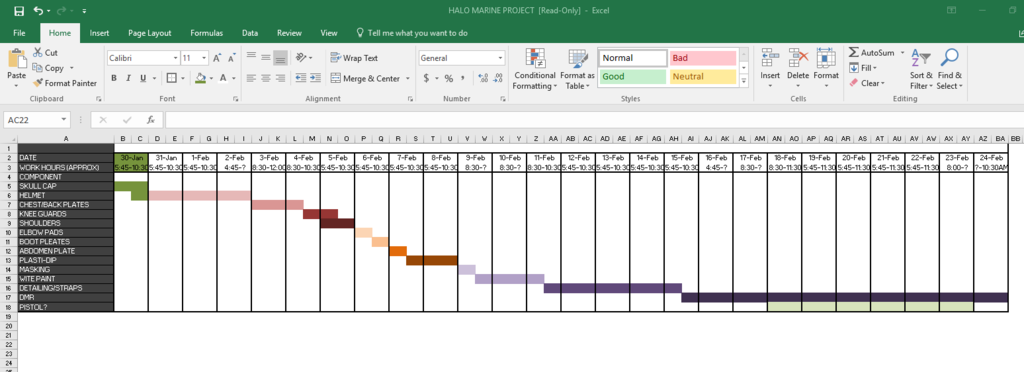Click Merge & Center button

pos(365,78)
